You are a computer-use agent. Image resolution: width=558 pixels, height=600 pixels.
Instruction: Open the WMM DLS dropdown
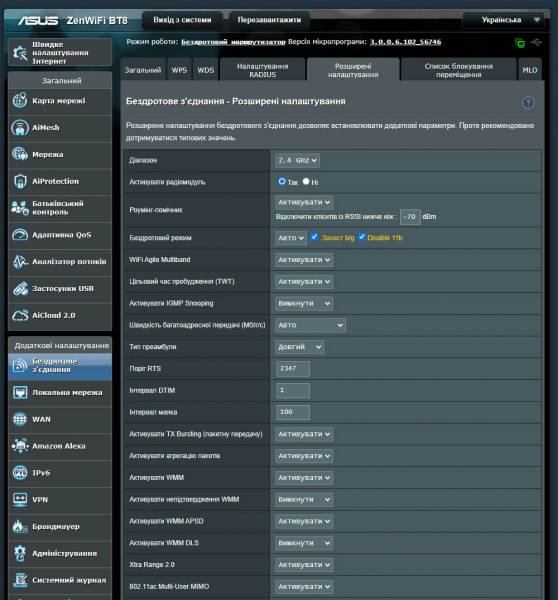click(x=304, y=543)
